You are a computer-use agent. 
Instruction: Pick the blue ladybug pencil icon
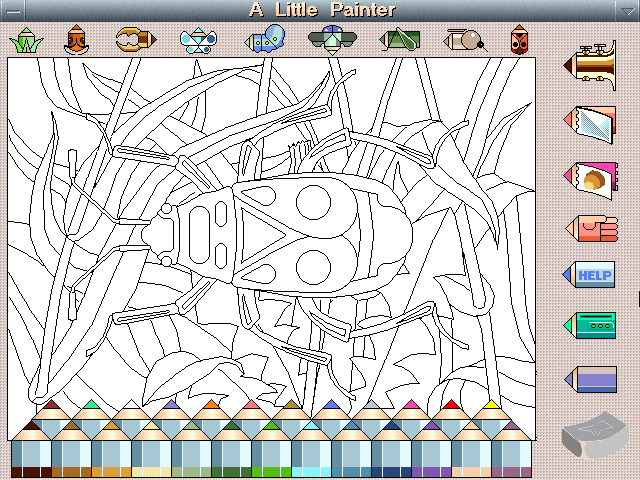[x=264, y=39]
